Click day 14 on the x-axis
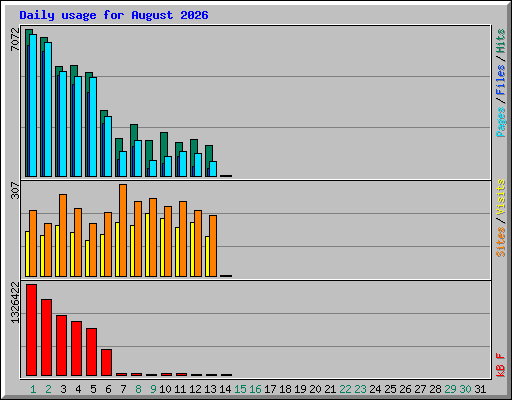 pos(225,389)
